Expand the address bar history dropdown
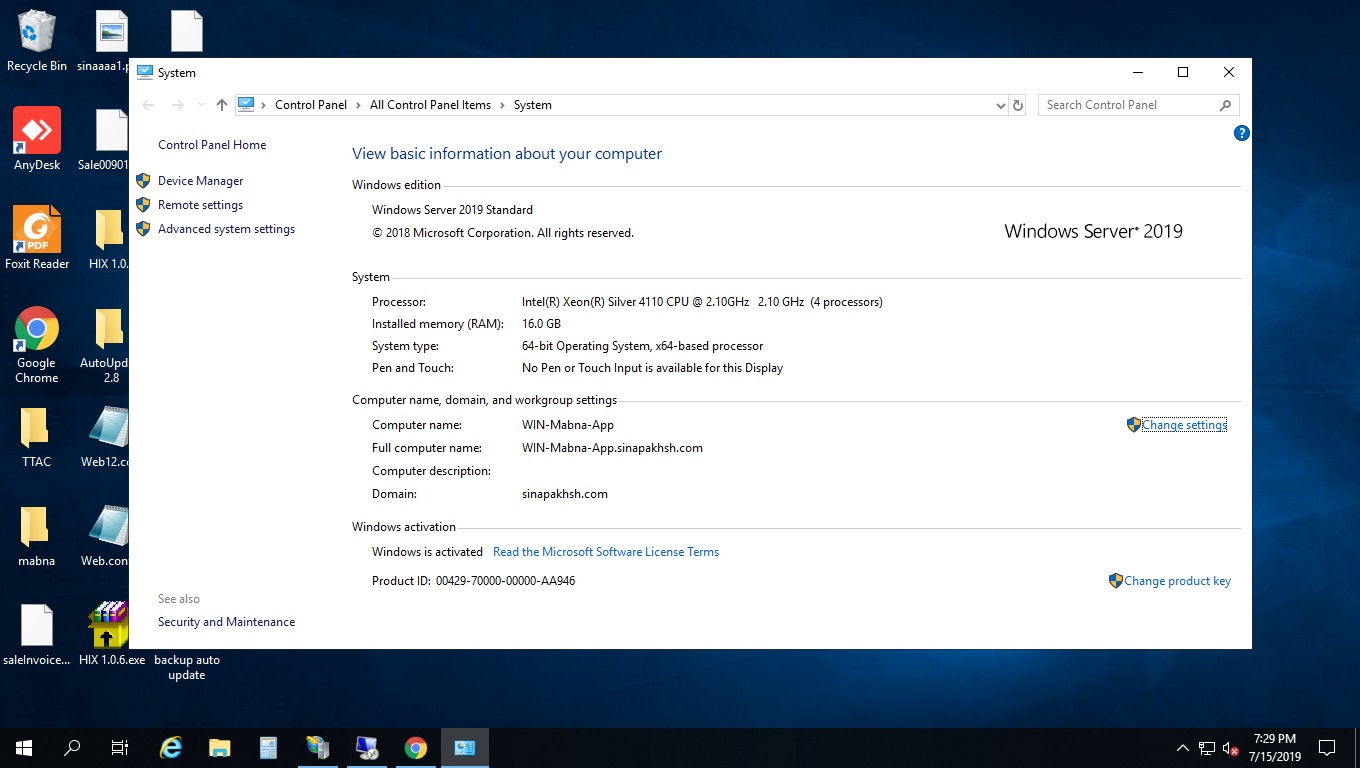This screenshot has height=768, width=1360. (1000, 105)
